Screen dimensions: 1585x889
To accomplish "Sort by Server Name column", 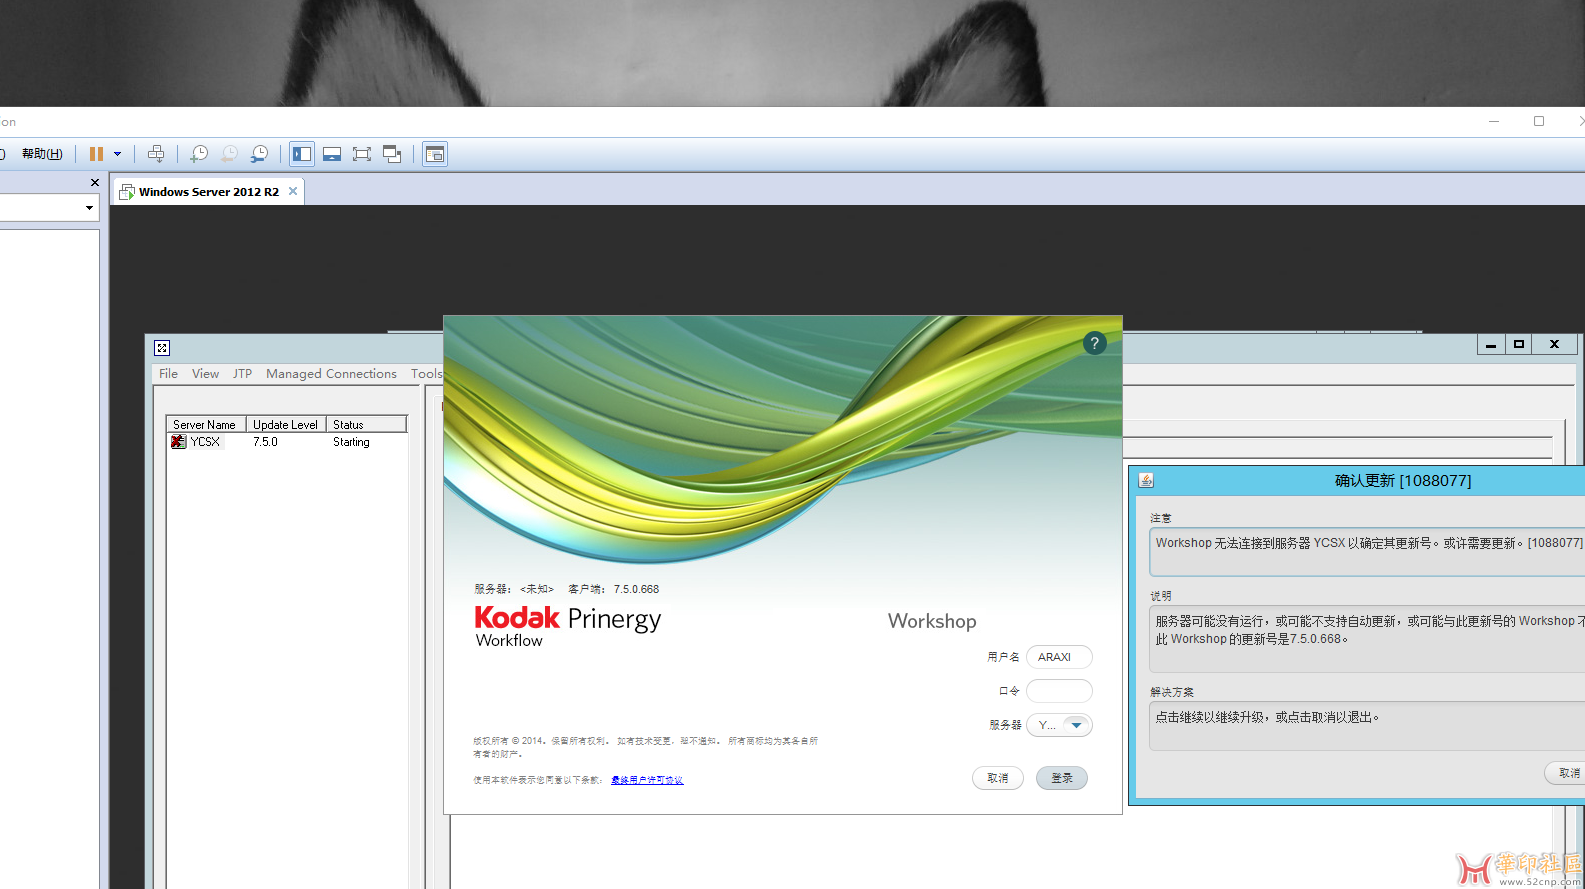I will (x=206, y=424).
